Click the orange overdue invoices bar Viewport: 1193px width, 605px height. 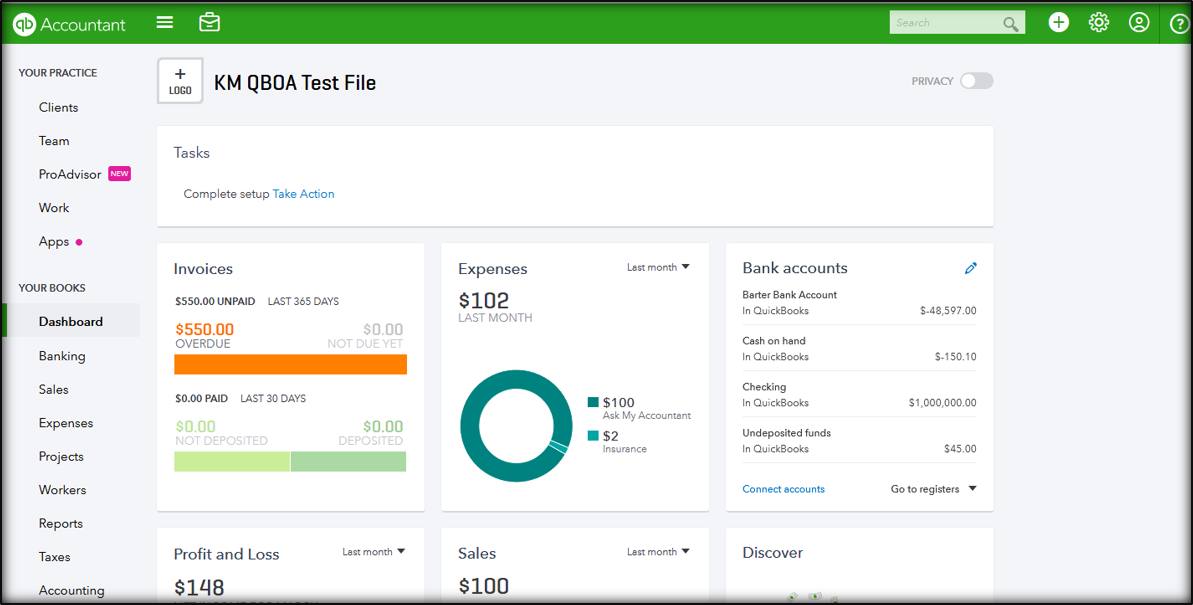click(x=291, y=365)
